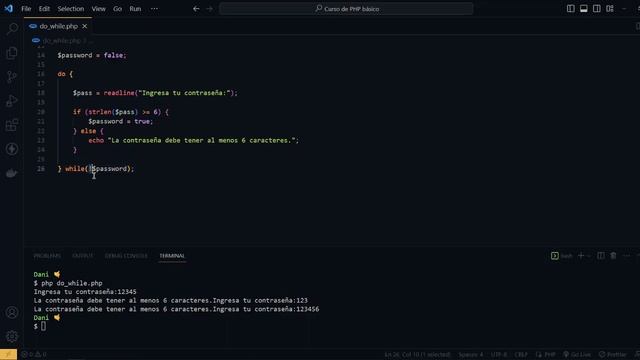Open the Edit menu
640x360 pixels.
pyautogui.click(x=44, y=9)
